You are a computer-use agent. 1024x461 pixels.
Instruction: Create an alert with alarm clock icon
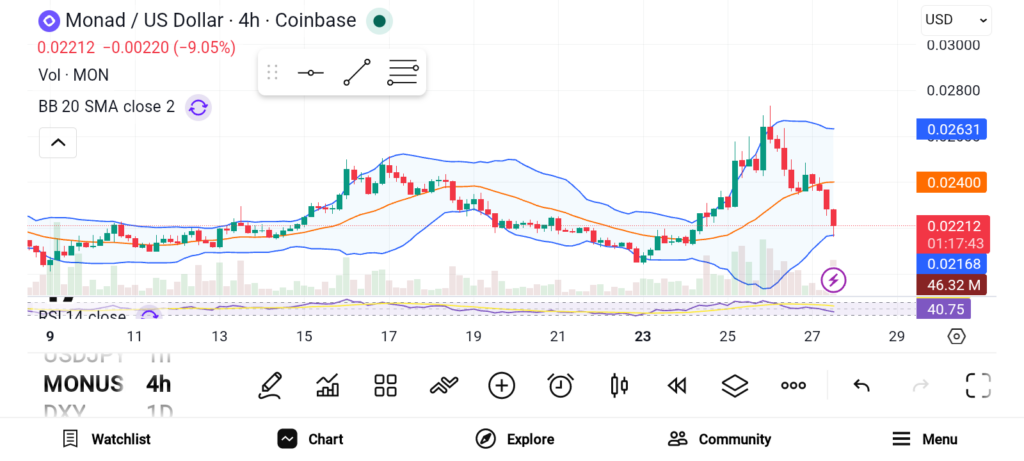pyautogui.click(x=560, y=385)
